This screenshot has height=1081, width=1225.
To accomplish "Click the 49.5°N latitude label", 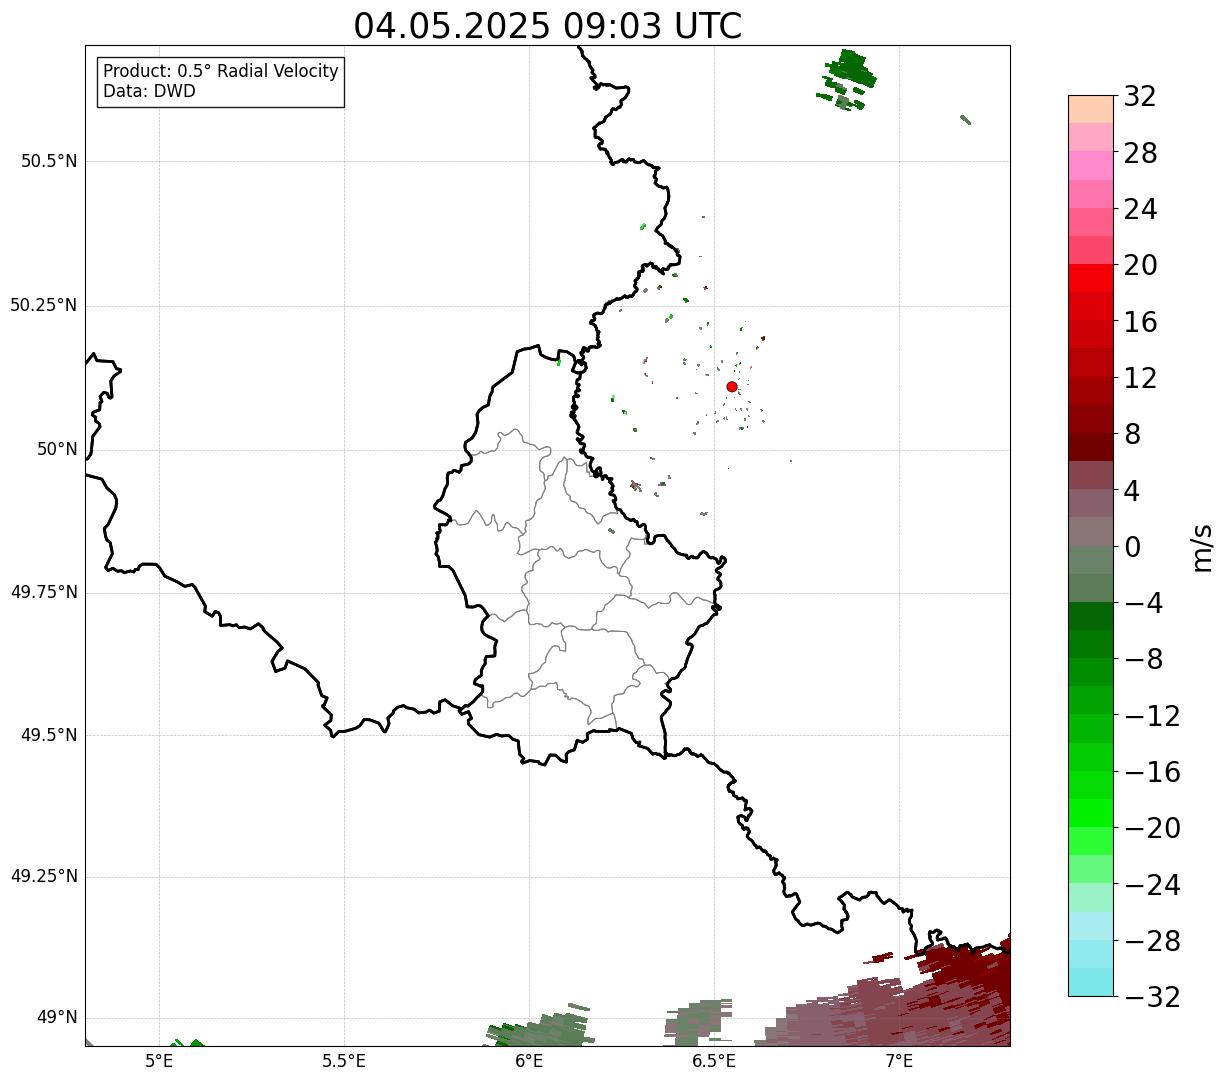I will 49,735.
